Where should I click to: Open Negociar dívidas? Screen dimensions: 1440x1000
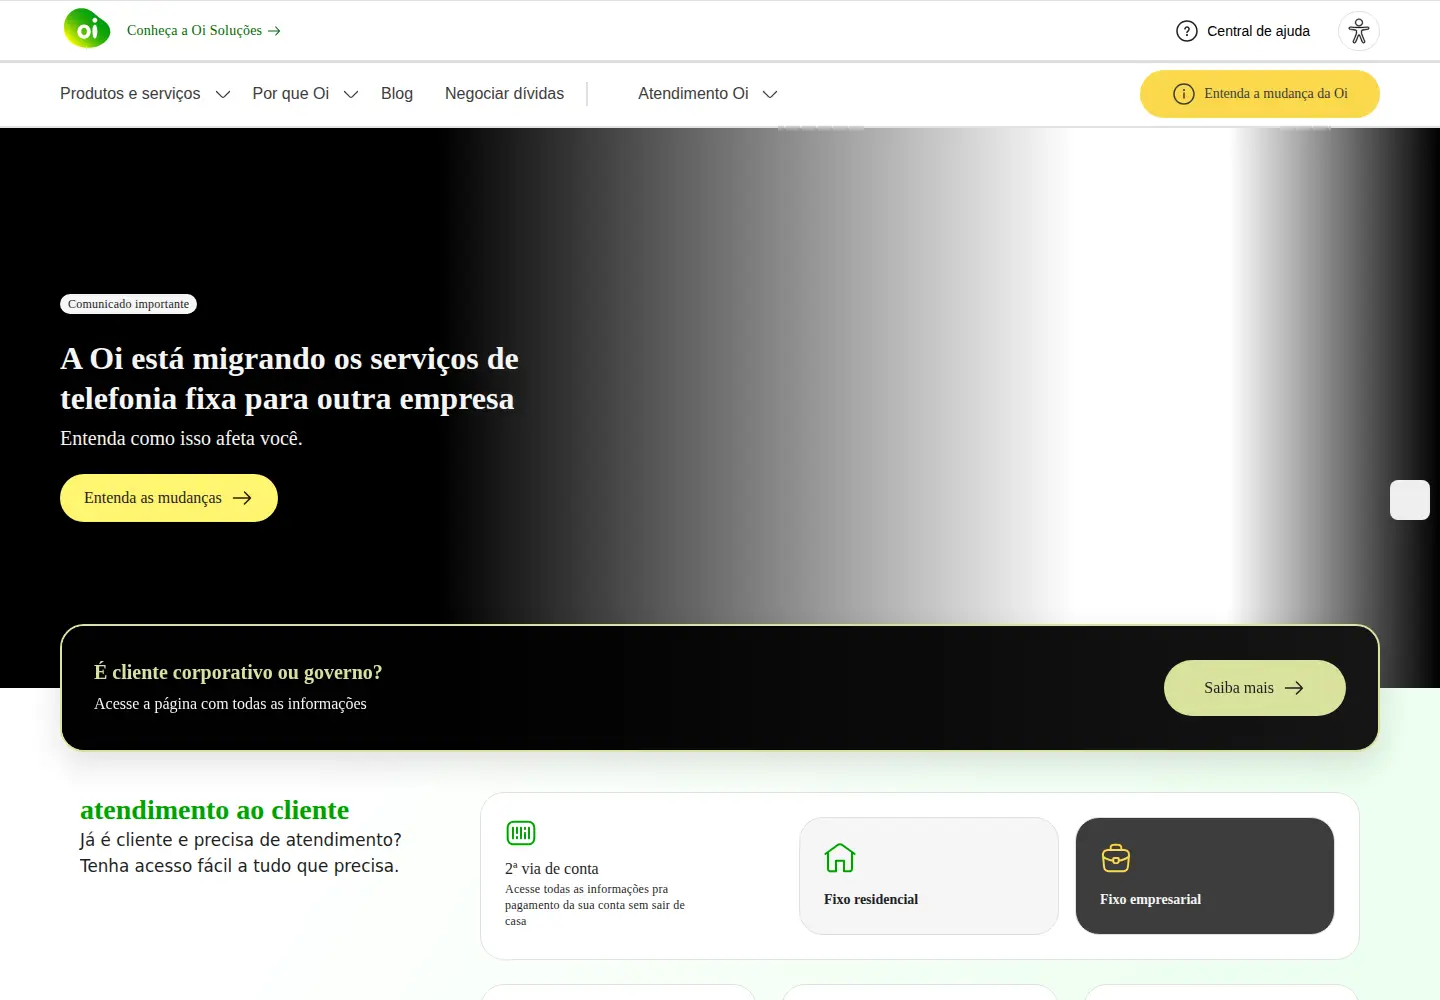point(504,93)
